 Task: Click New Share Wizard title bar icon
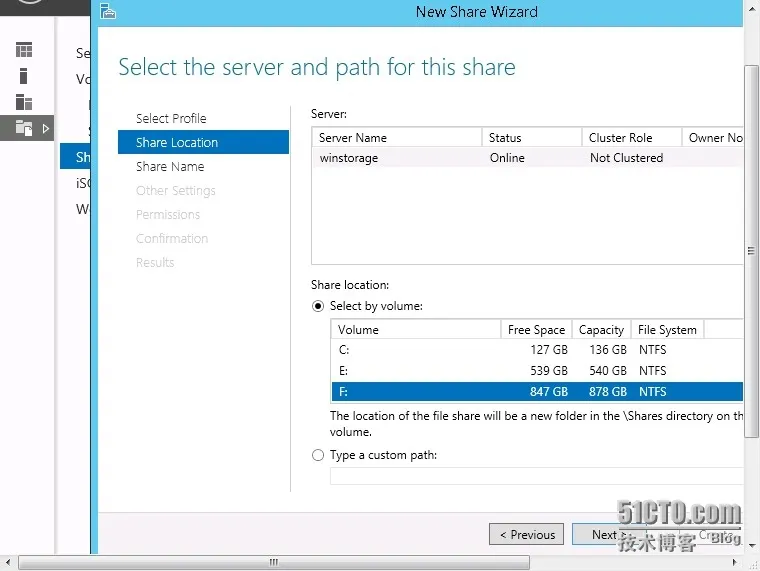click(108, 11)
